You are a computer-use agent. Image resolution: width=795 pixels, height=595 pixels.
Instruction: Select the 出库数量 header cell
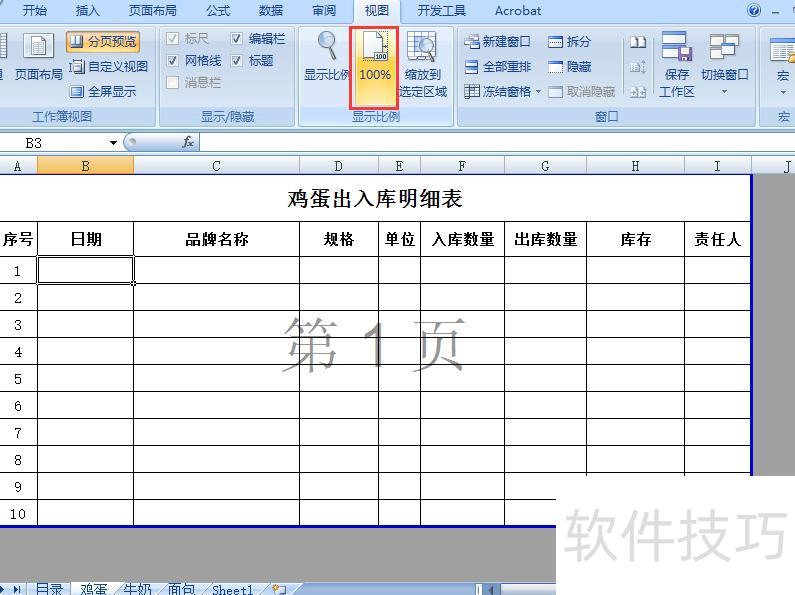[x=546, y=239]
